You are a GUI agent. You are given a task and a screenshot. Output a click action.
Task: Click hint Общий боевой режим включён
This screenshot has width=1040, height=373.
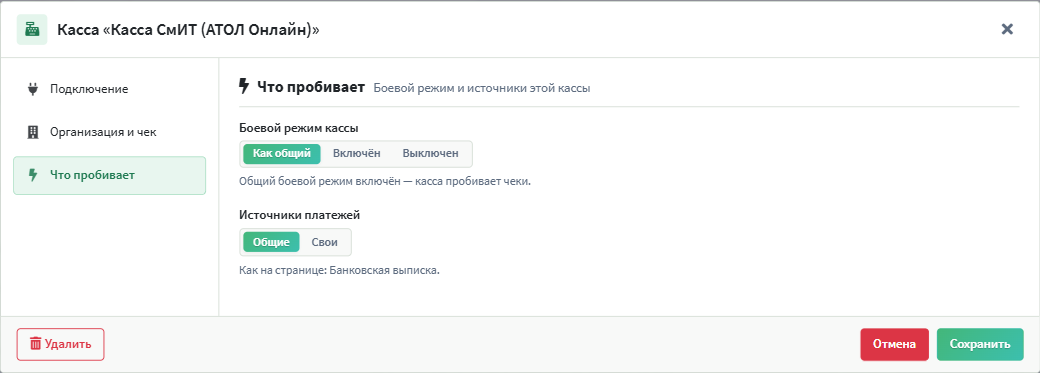tap(385, 182)
